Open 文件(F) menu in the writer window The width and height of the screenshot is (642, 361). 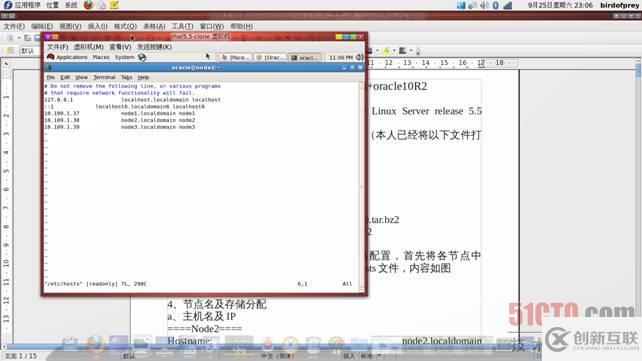(x=14, y=26)
